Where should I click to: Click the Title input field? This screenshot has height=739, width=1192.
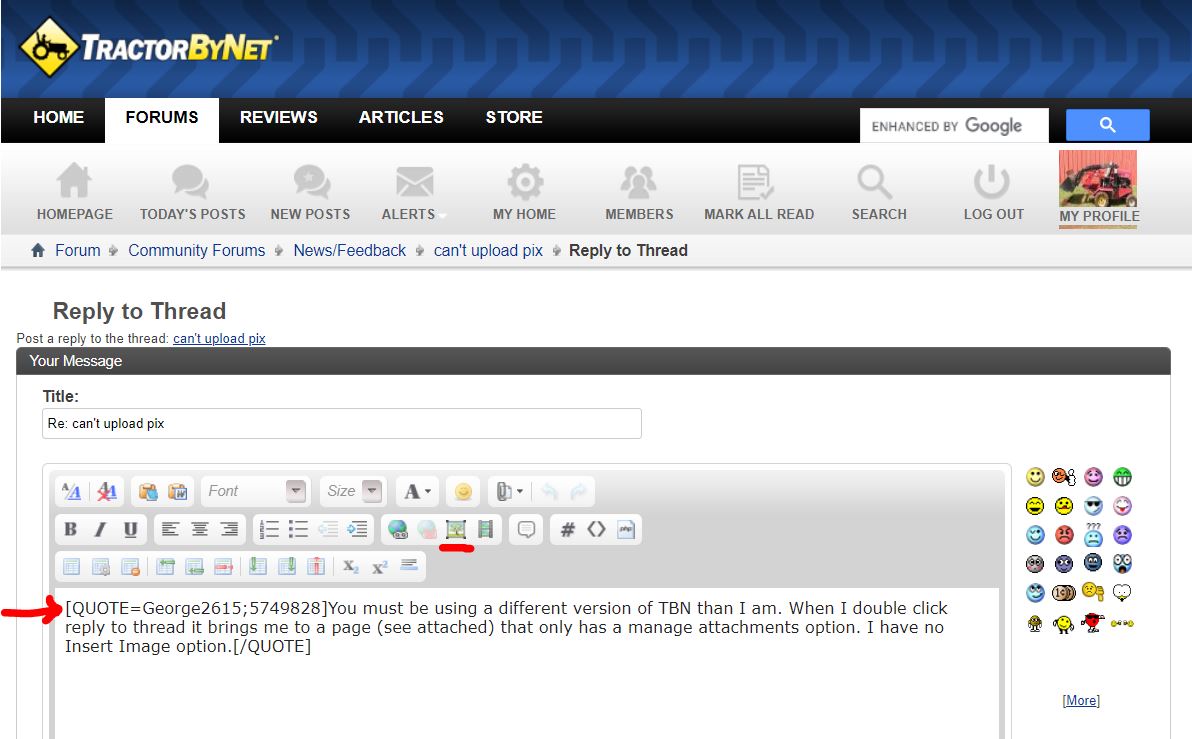341,423
